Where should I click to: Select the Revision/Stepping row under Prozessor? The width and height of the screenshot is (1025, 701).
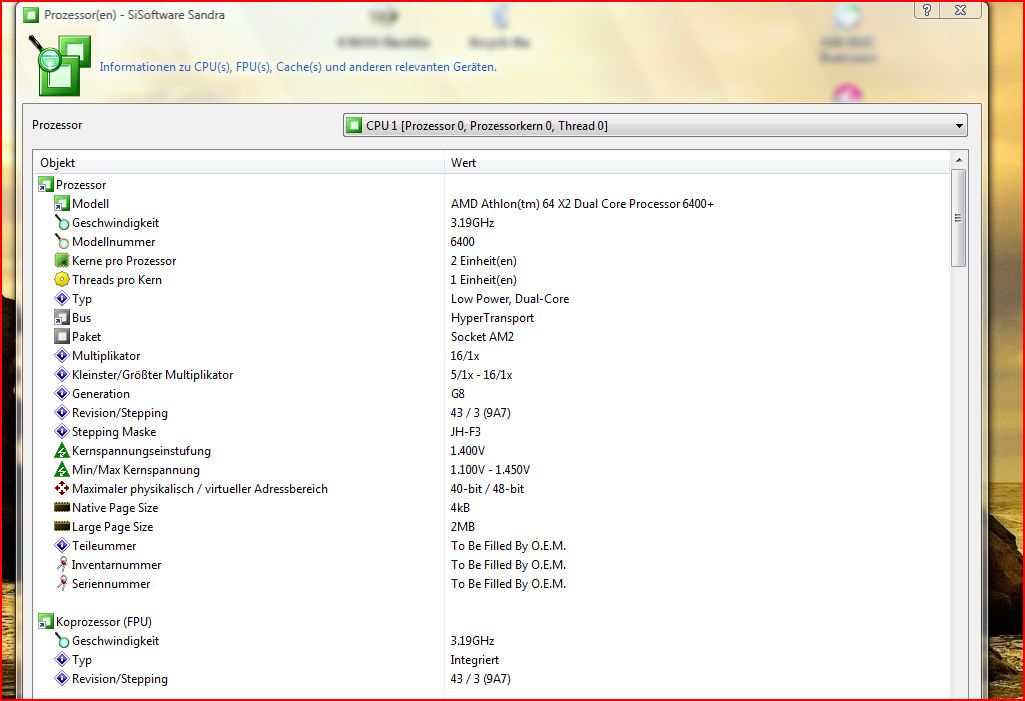493,413
